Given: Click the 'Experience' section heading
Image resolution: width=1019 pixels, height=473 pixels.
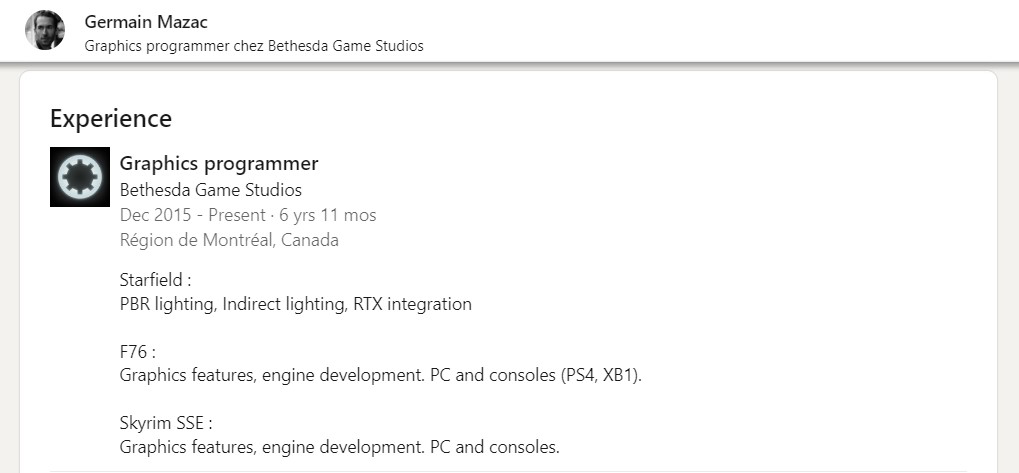Looking at the screenshot, I should coord(110,118).
